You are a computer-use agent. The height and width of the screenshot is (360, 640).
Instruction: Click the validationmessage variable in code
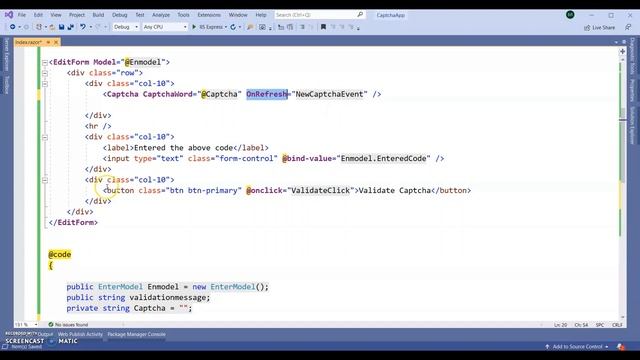(x=167, y=298)
